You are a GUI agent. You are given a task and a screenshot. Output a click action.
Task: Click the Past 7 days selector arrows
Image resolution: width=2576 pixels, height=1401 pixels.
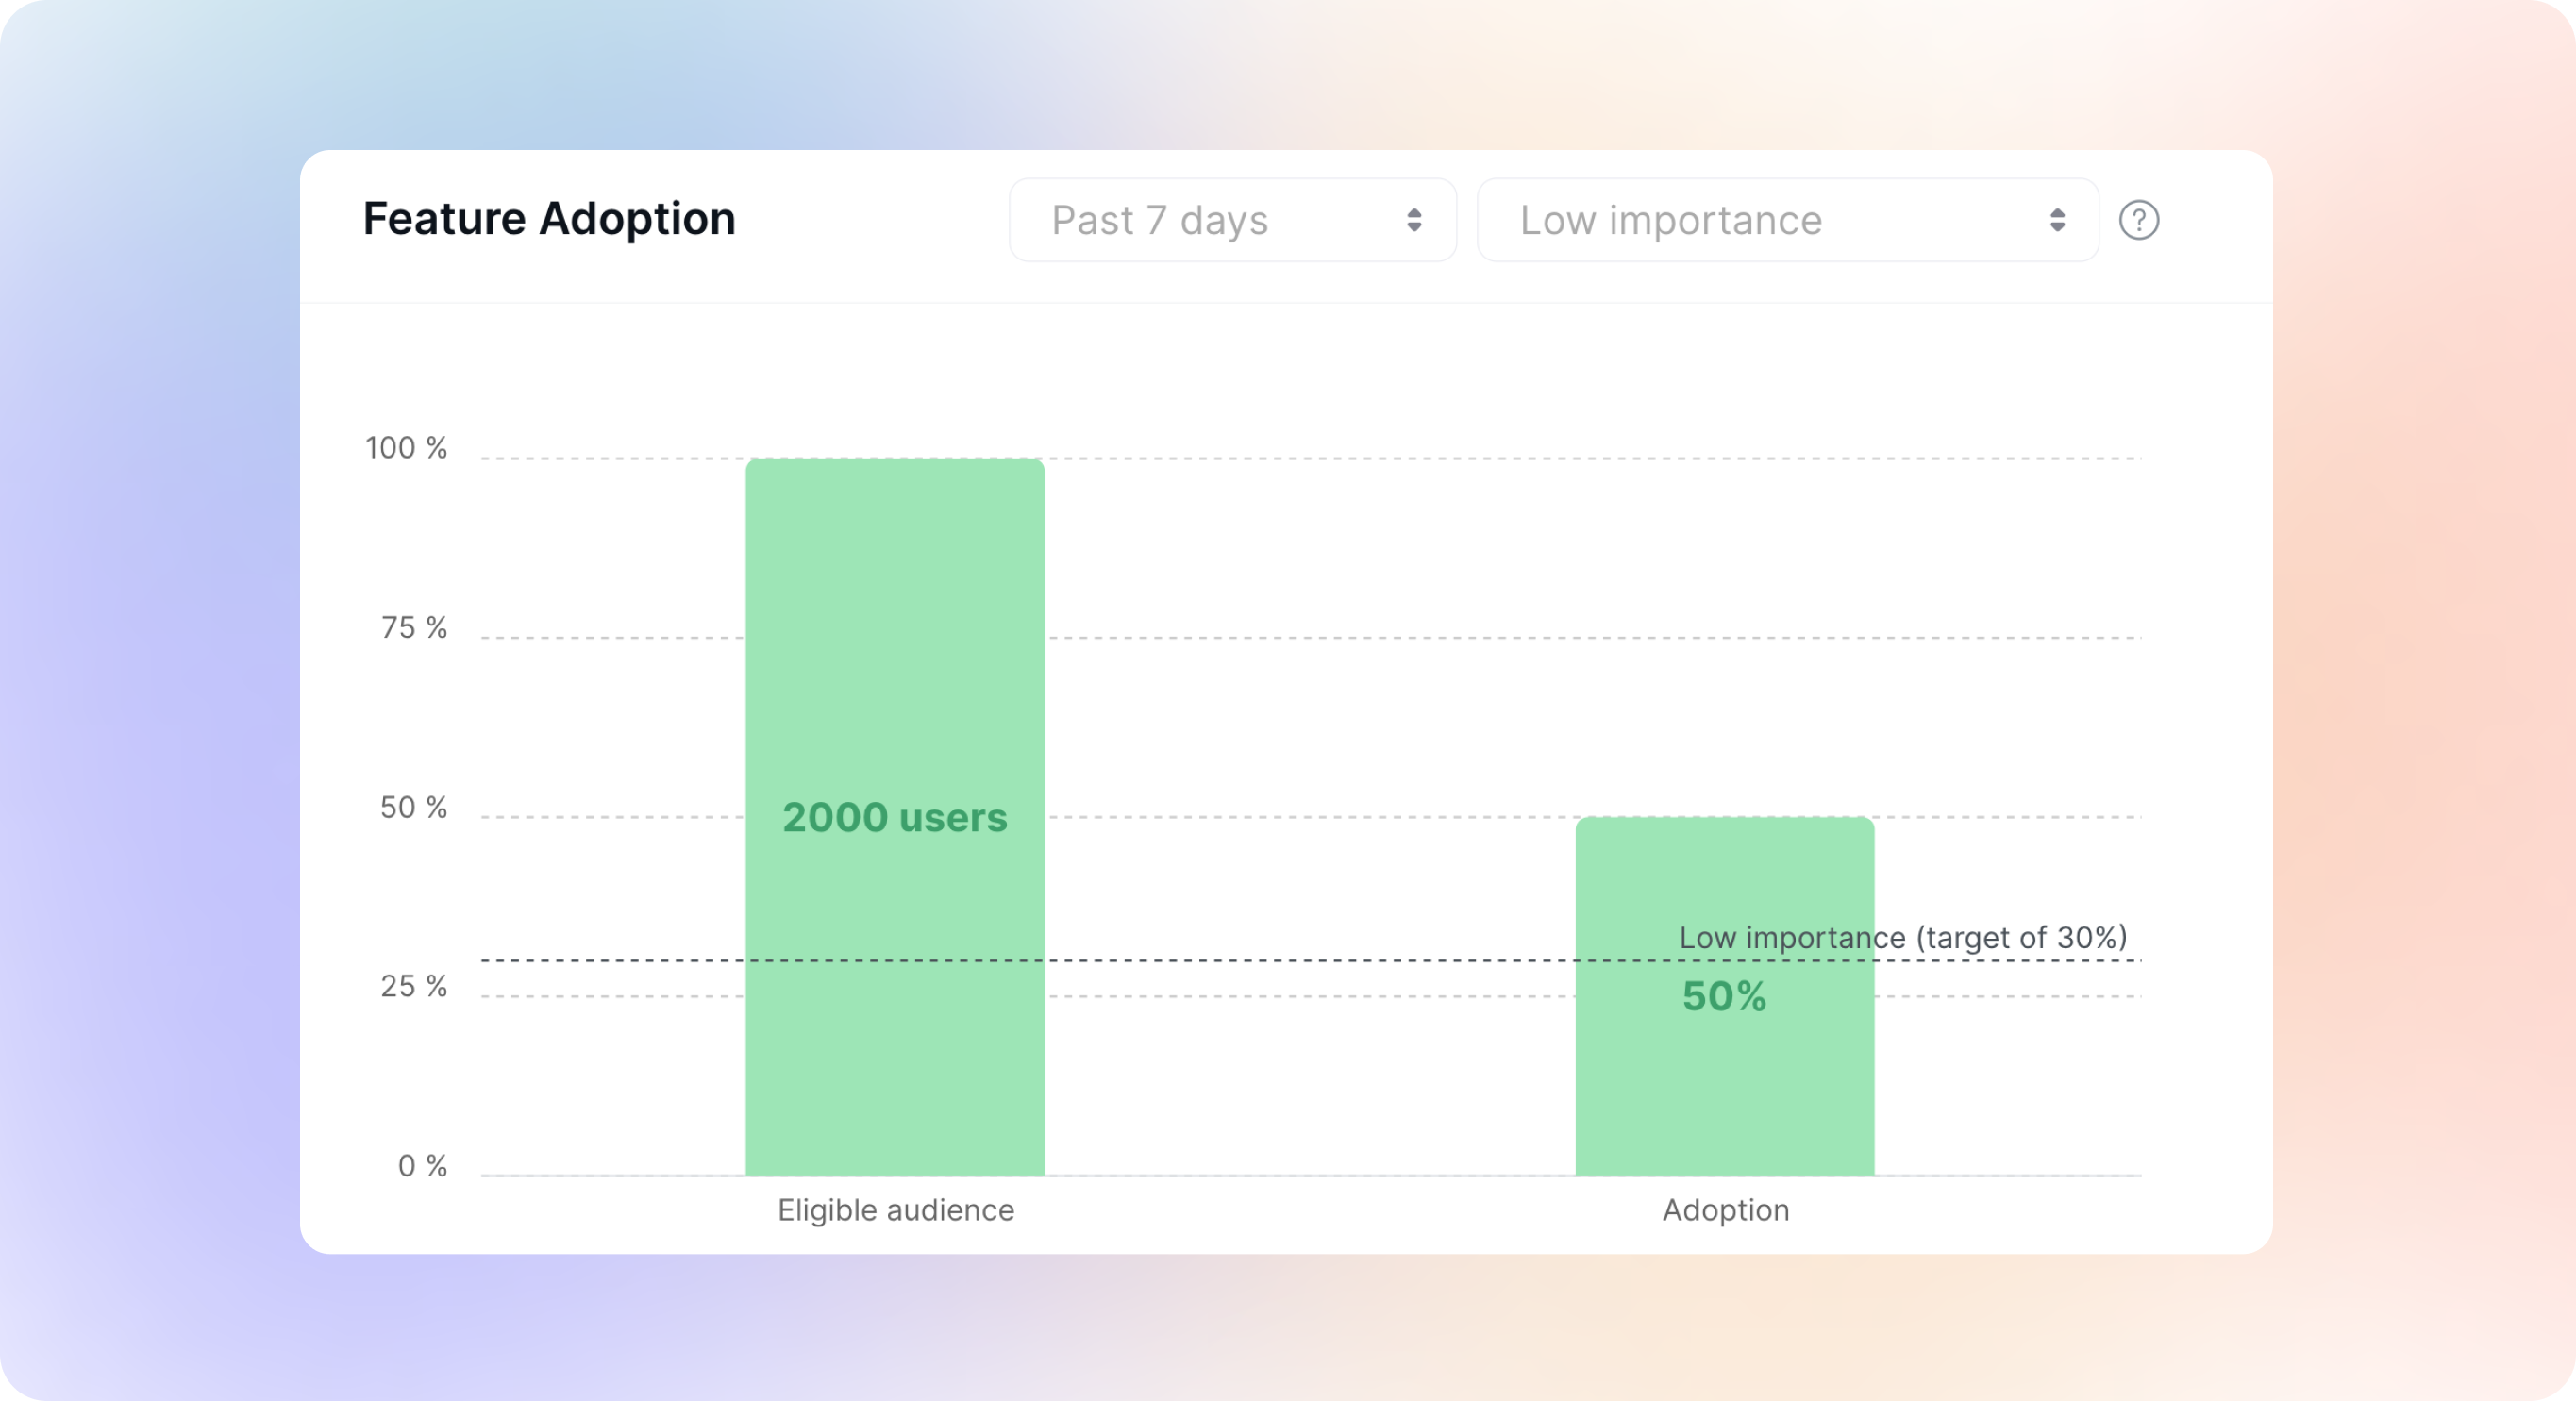1414,220
